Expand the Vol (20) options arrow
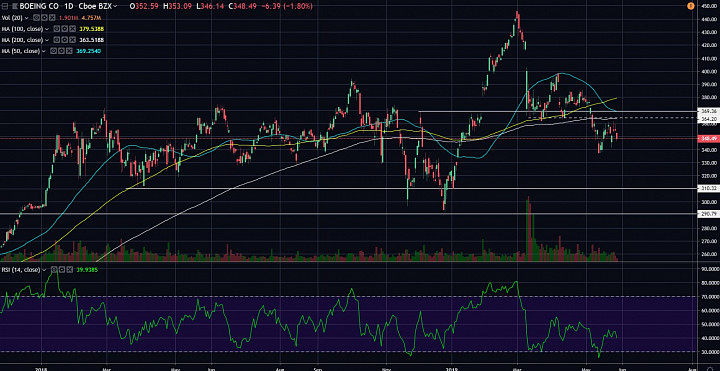This screenshot has height=371, width=720. pyautogui.click(x=27, y=18)
